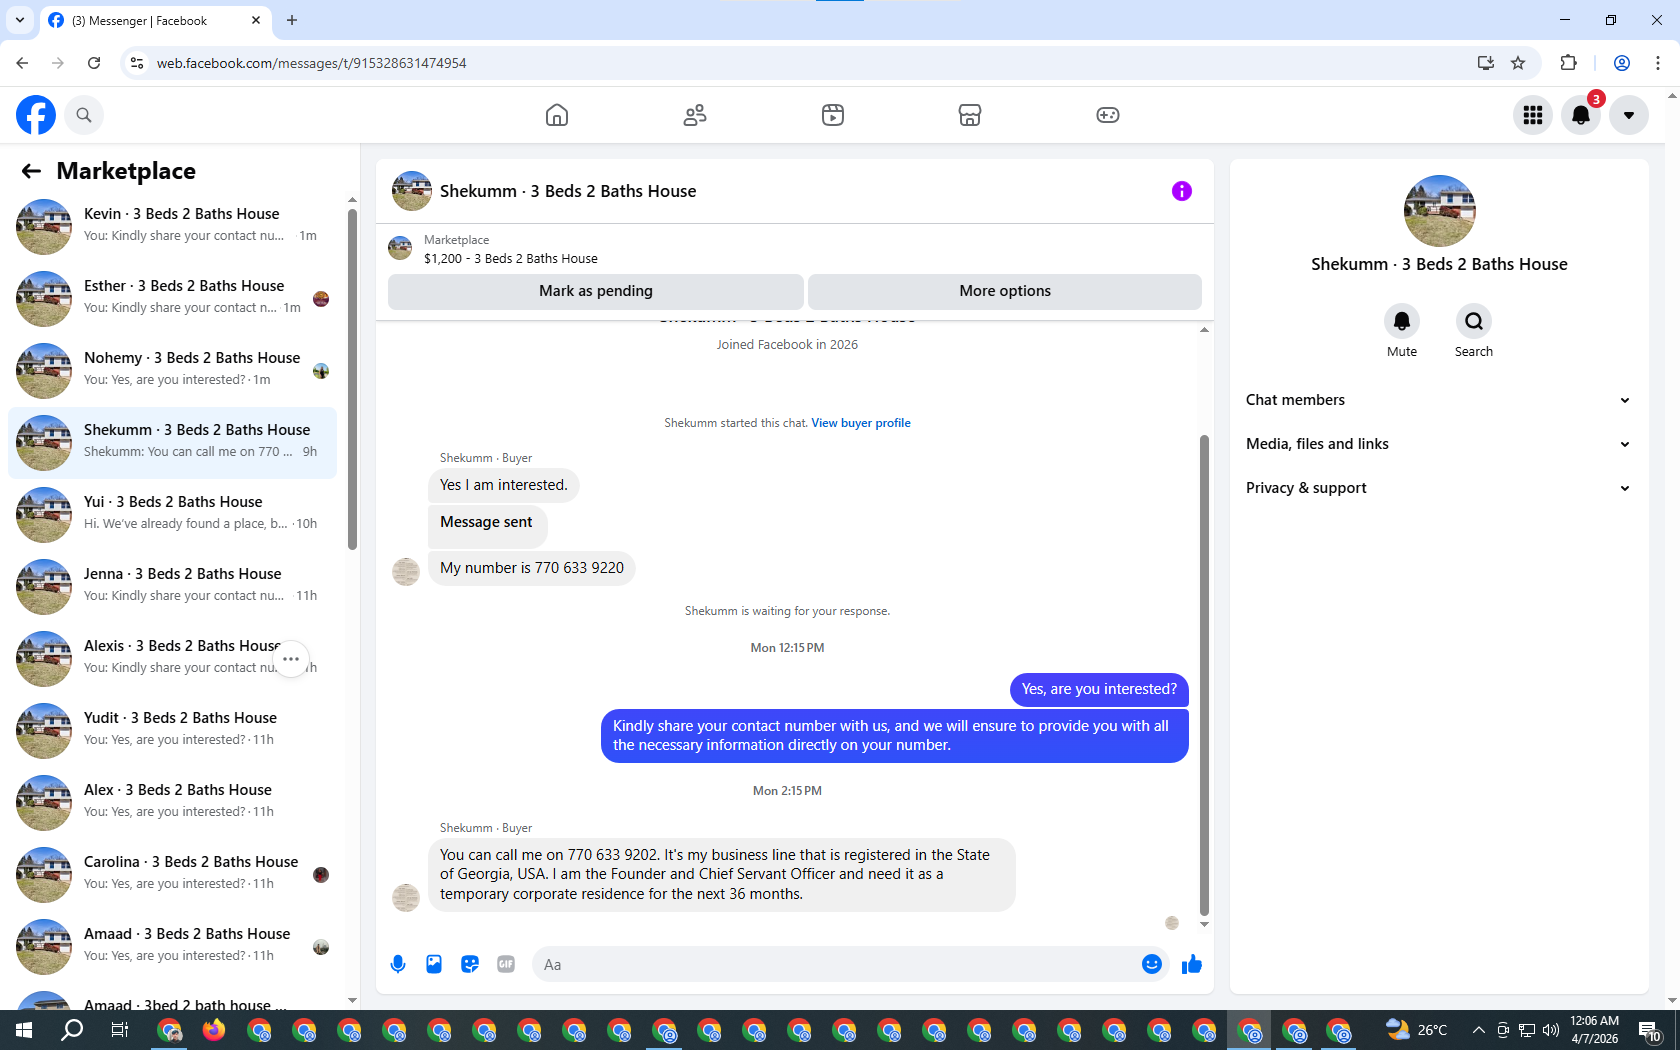Image resolution: width=1680 pixels, height=1050 pixels.
Task: Open Chrome profile icon
Action: pos(1622,63)
